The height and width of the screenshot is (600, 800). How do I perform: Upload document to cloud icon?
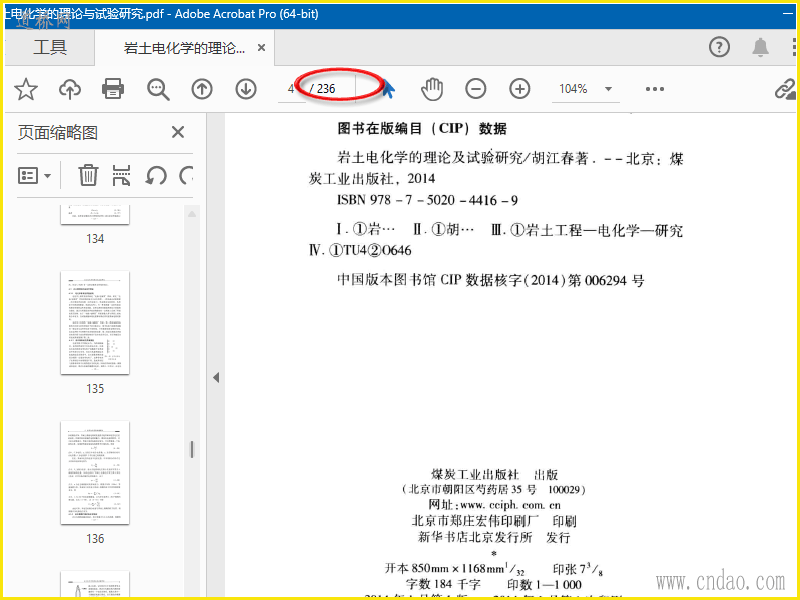pos(69,89)
